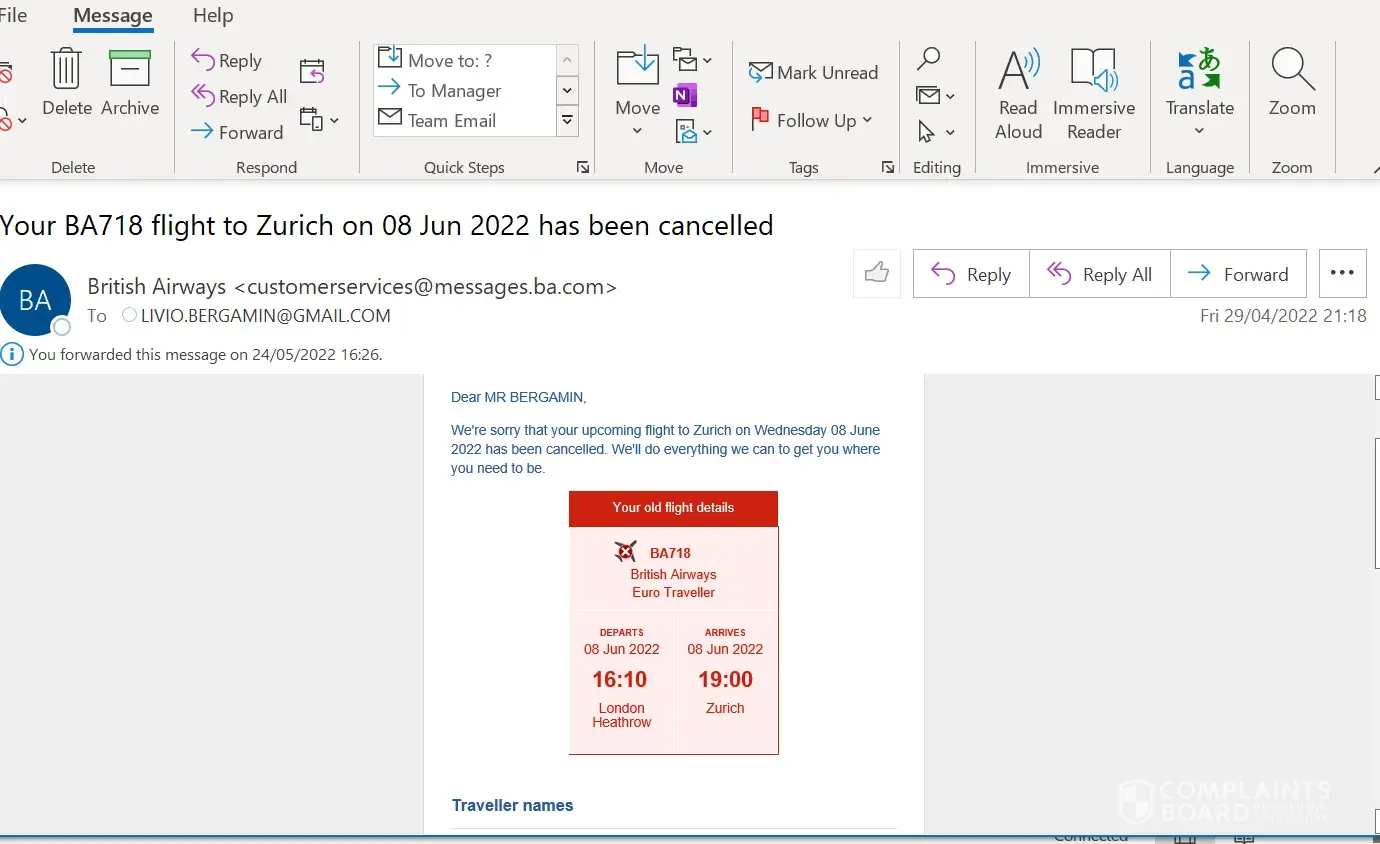Open the Rules dropdown in Move group
Image resolution: width=1380 pixels, height=844 pixels.
click(692, 59)
